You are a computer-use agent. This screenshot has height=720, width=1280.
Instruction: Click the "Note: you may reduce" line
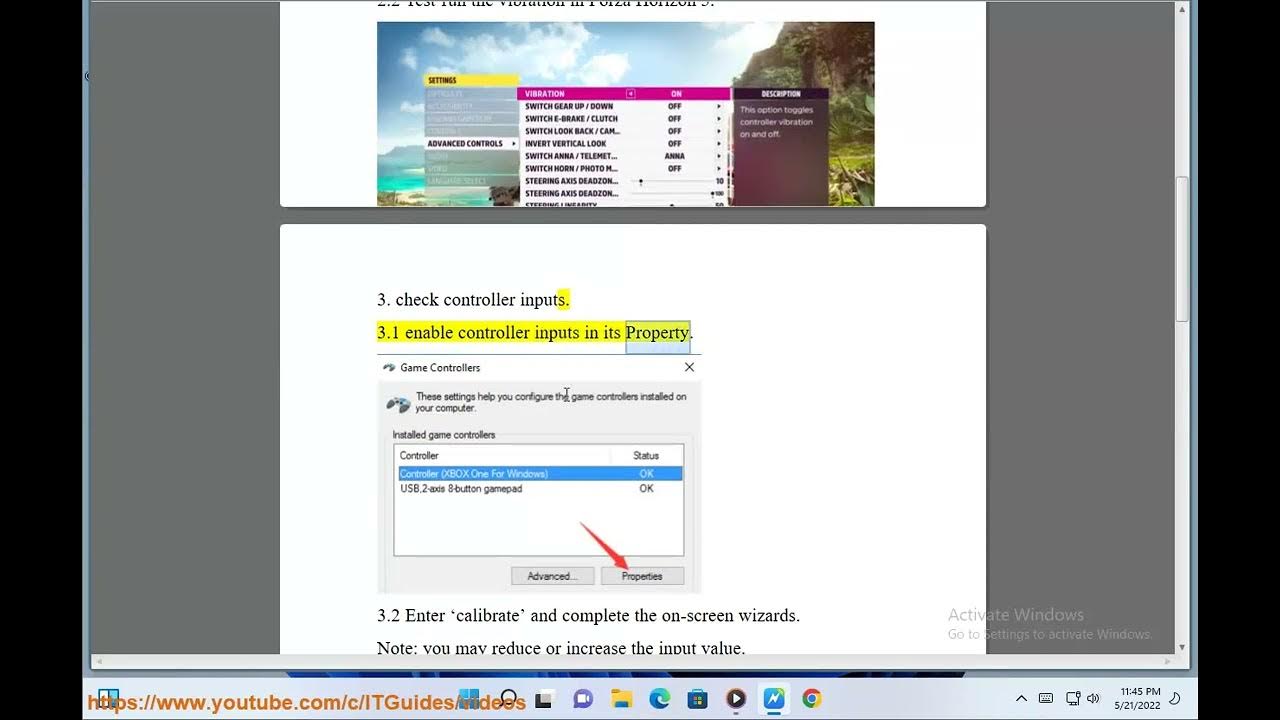point(561,647)
